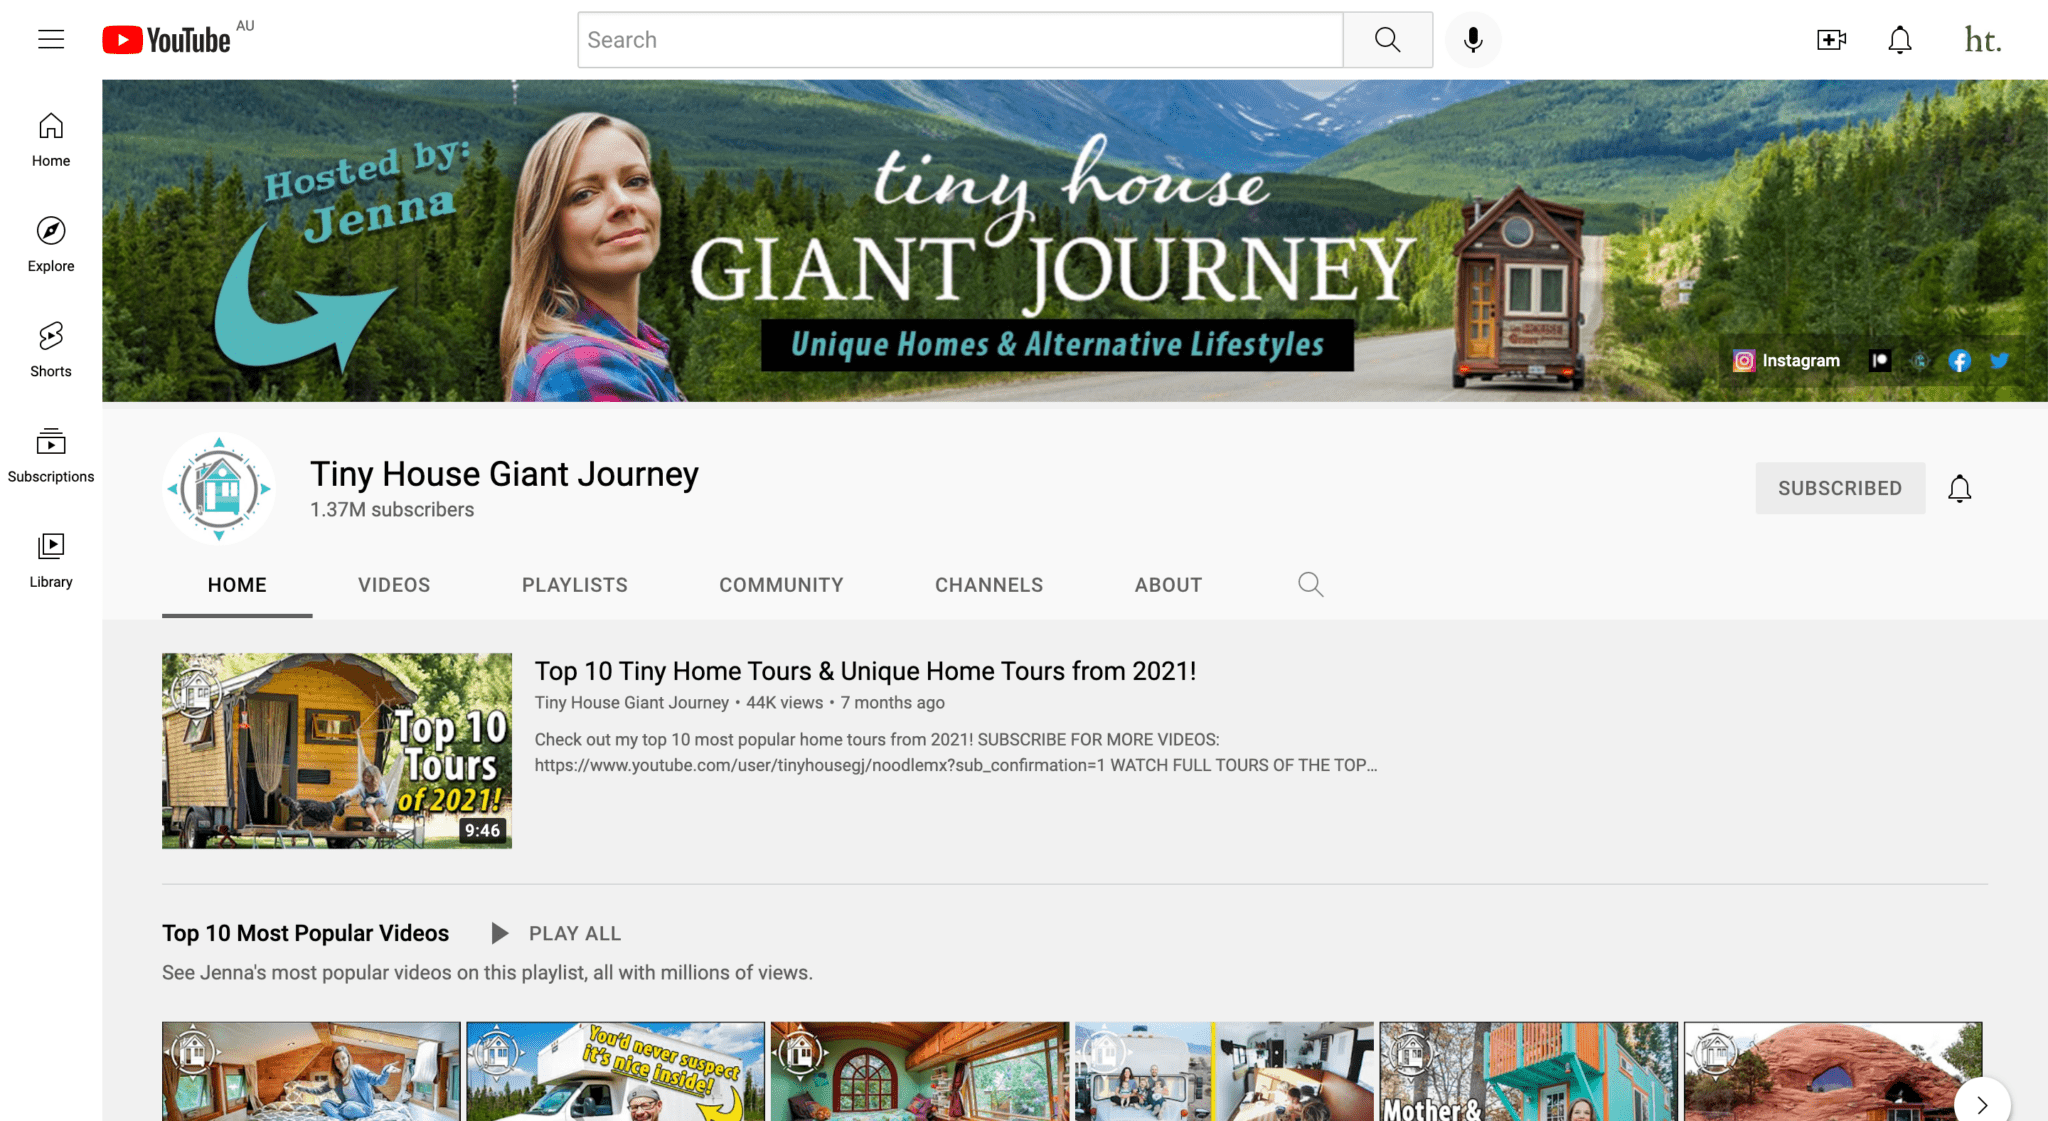Click the YouTube logo

(x=167, y=40)
